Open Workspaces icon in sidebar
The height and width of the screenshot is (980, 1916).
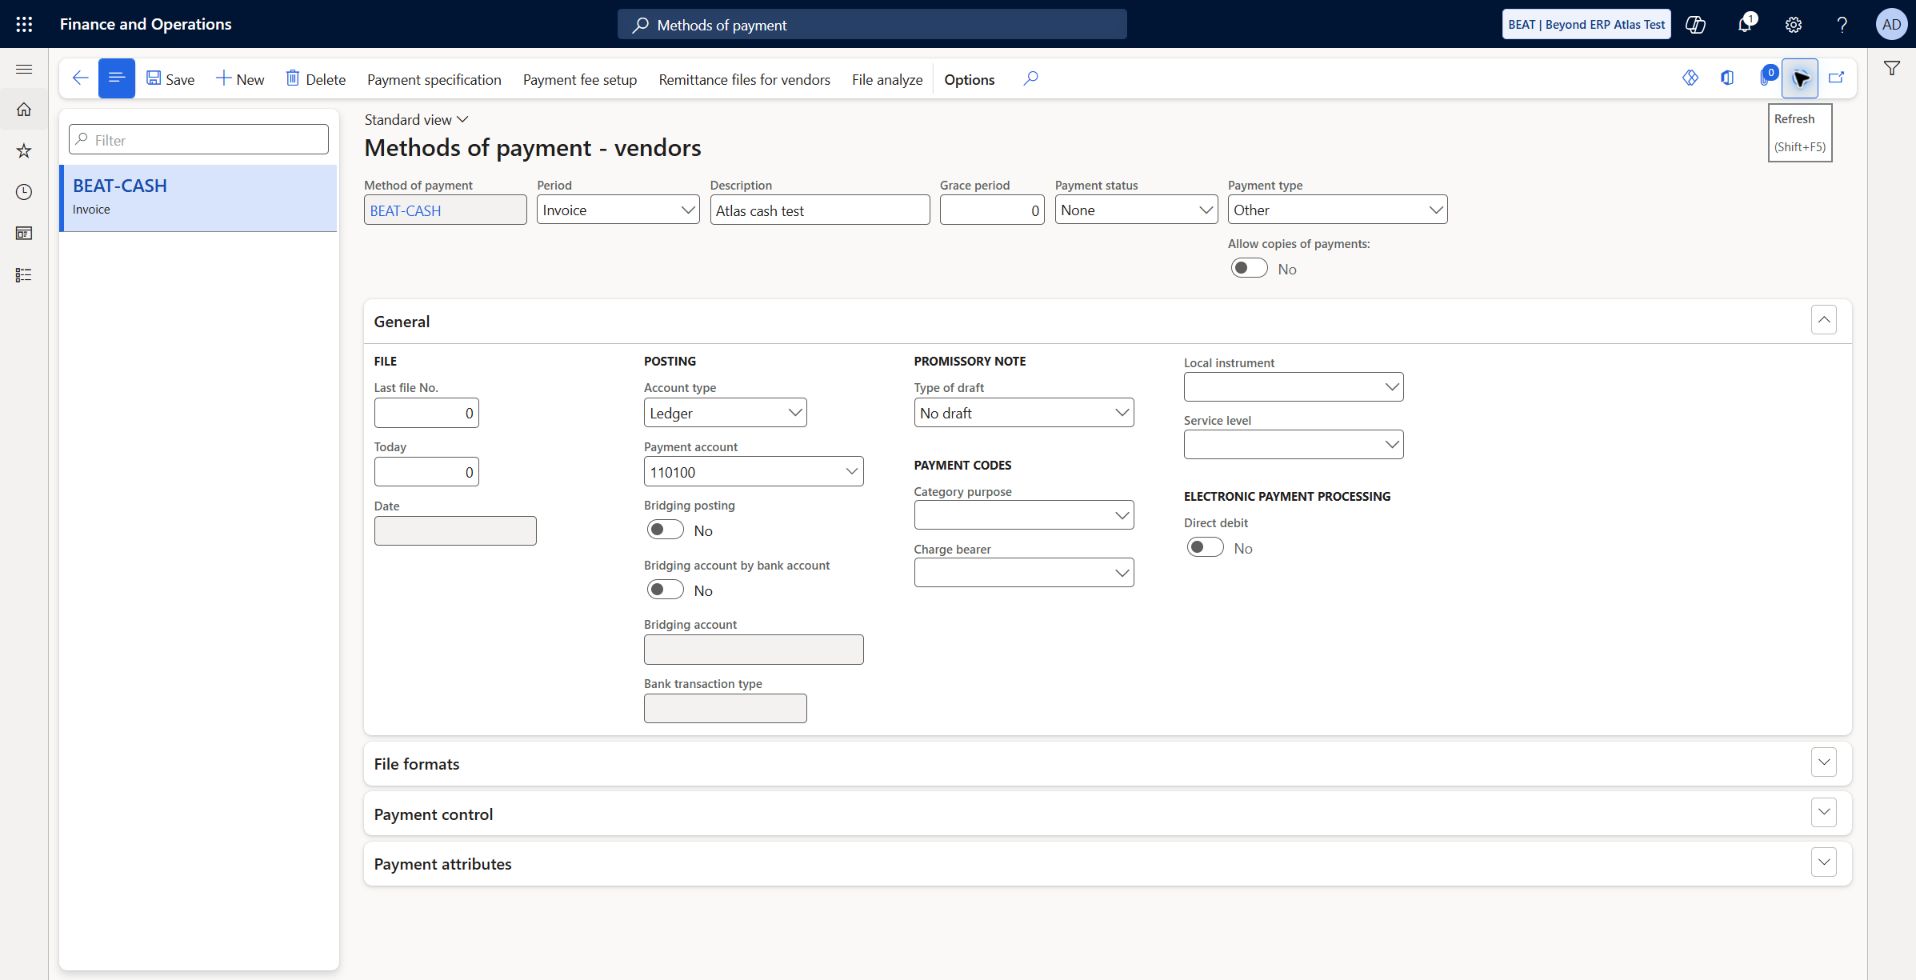click(24, 233)
